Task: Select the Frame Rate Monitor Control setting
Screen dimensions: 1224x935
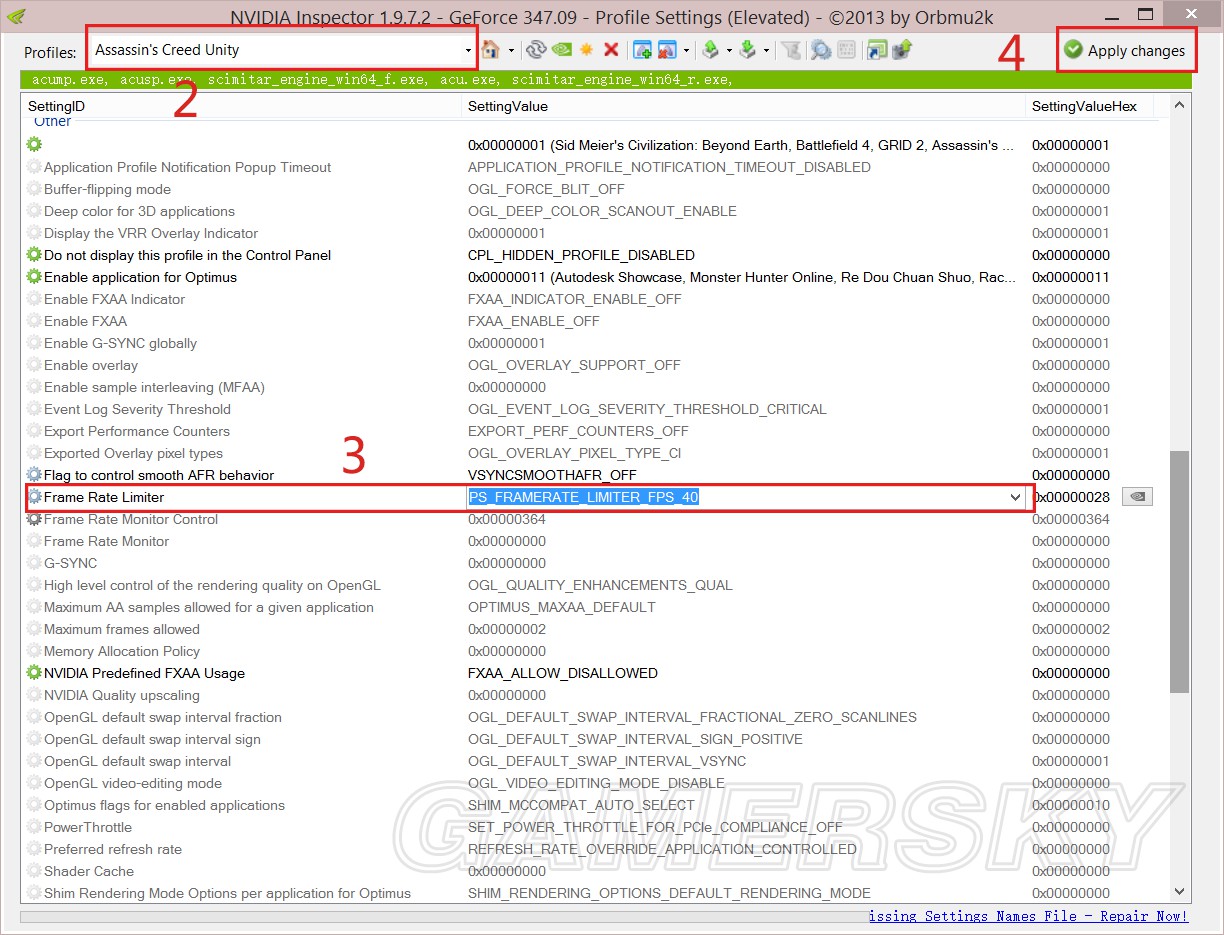Action: tap(131, 519)
